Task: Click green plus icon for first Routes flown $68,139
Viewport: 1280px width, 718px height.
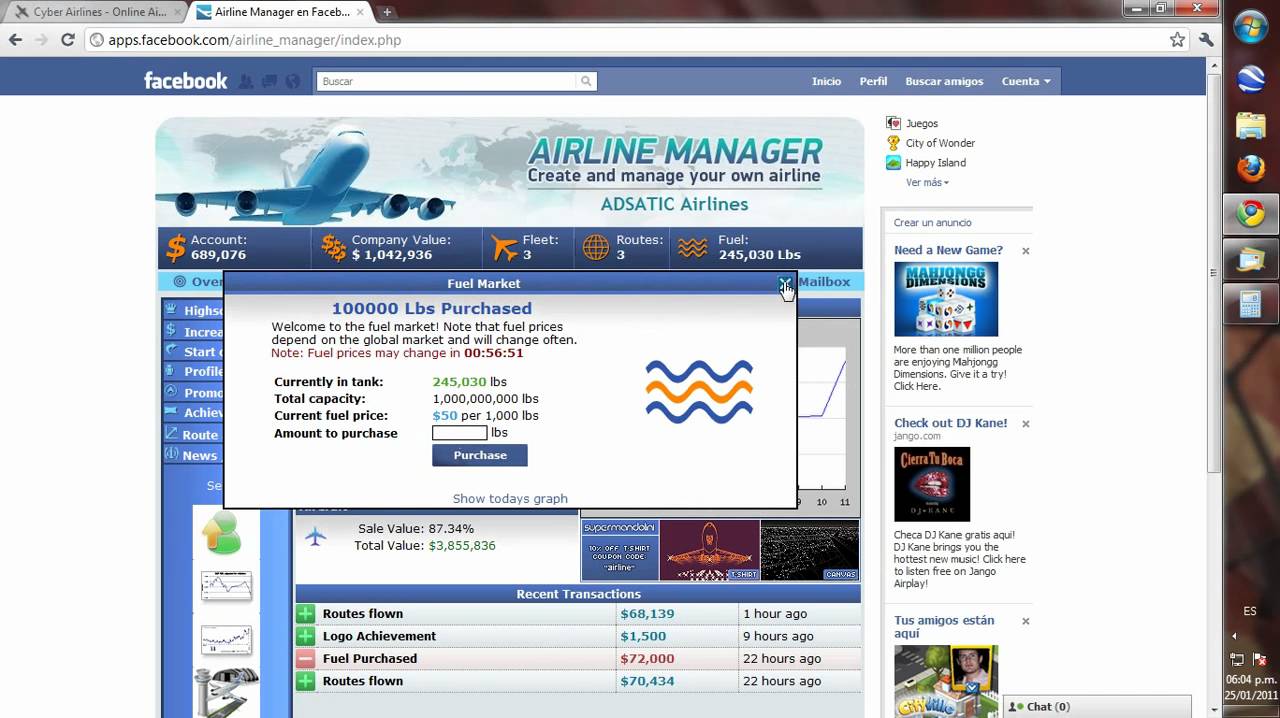Action: click(305, 614)
